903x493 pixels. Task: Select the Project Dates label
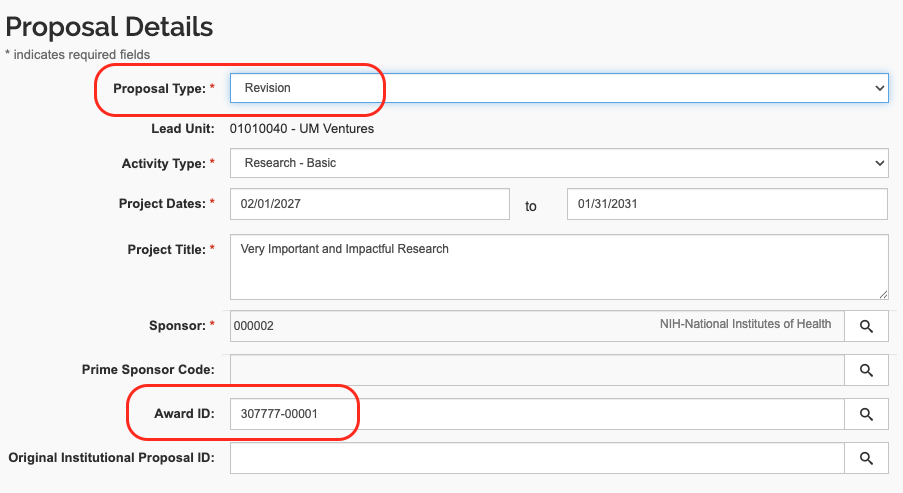(x=166, y=203)
